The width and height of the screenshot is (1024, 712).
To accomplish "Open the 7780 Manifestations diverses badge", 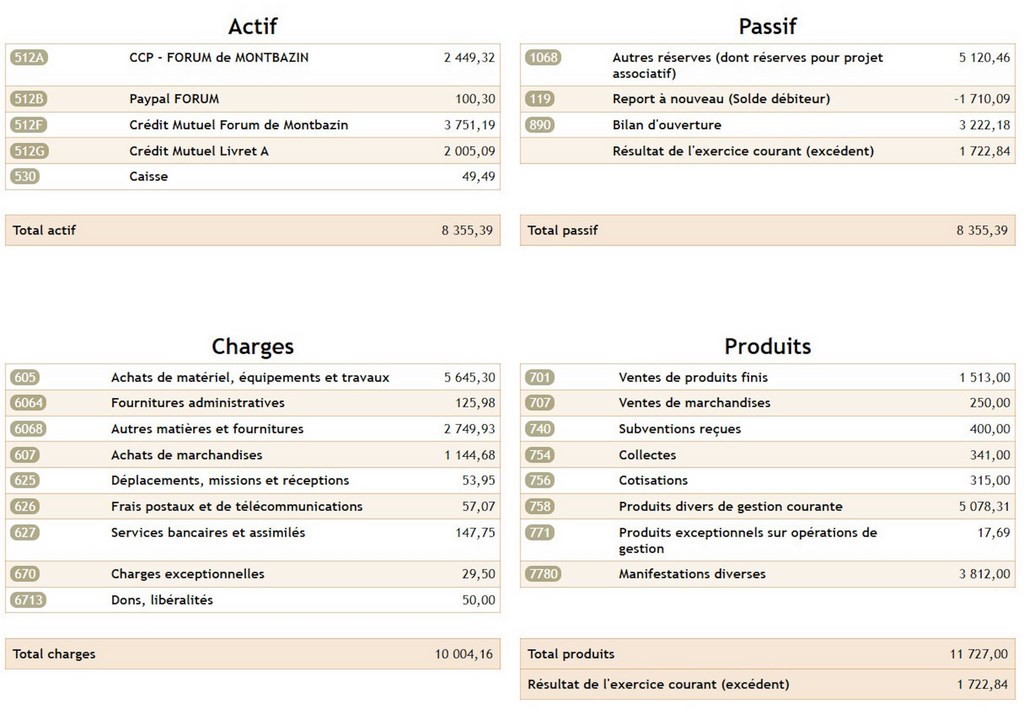I will tap(542, 574).
